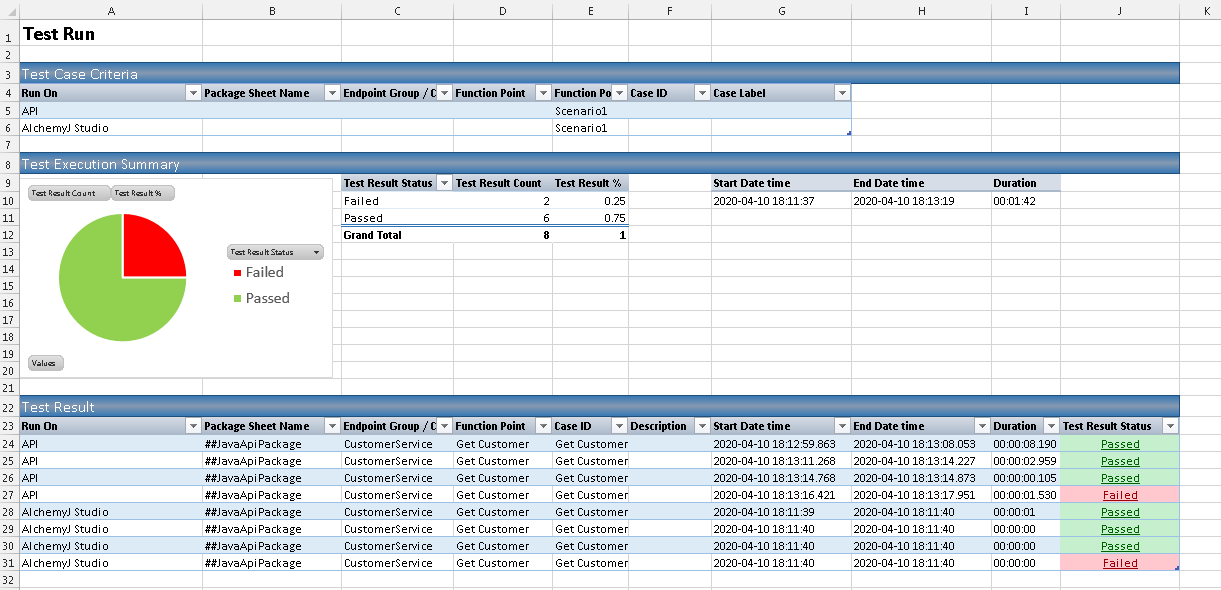Select column J header
The image size is (1221, 590).
1119,10
